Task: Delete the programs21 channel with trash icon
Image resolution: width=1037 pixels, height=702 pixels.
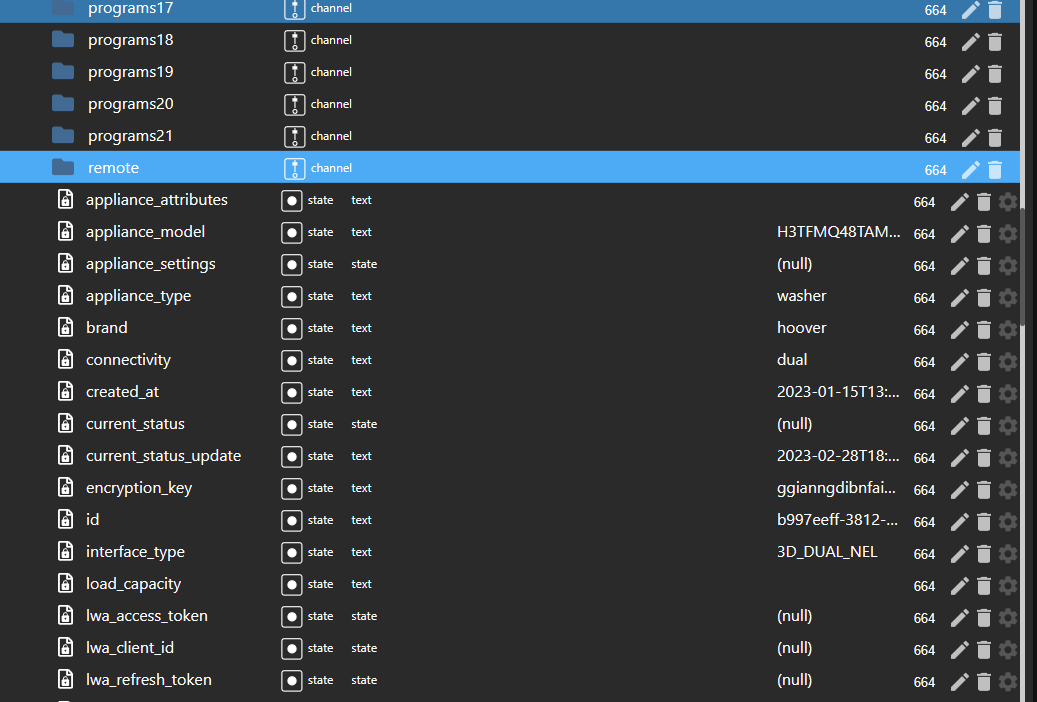Action: (994, 137)
